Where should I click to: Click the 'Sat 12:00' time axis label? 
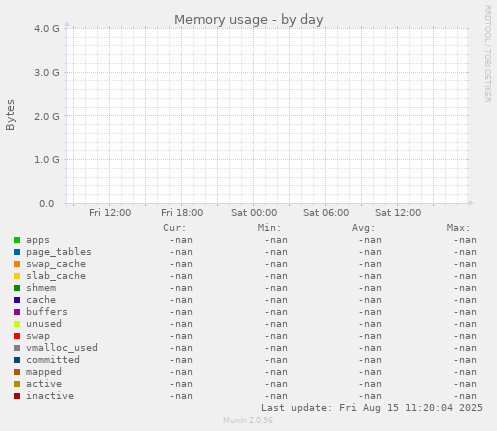(x=398, y=213)
